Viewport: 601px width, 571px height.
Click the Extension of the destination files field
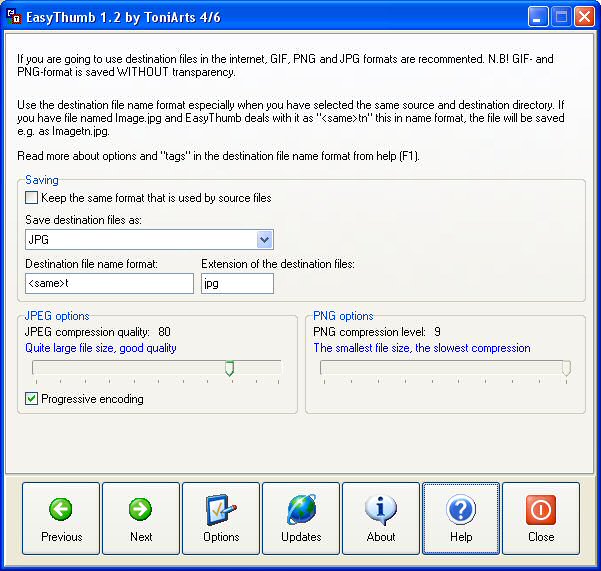237,284
